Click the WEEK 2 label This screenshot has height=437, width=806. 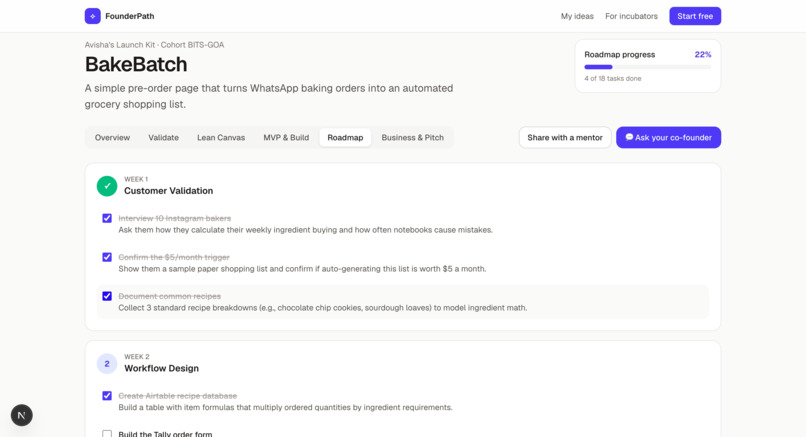pos(137,356)
